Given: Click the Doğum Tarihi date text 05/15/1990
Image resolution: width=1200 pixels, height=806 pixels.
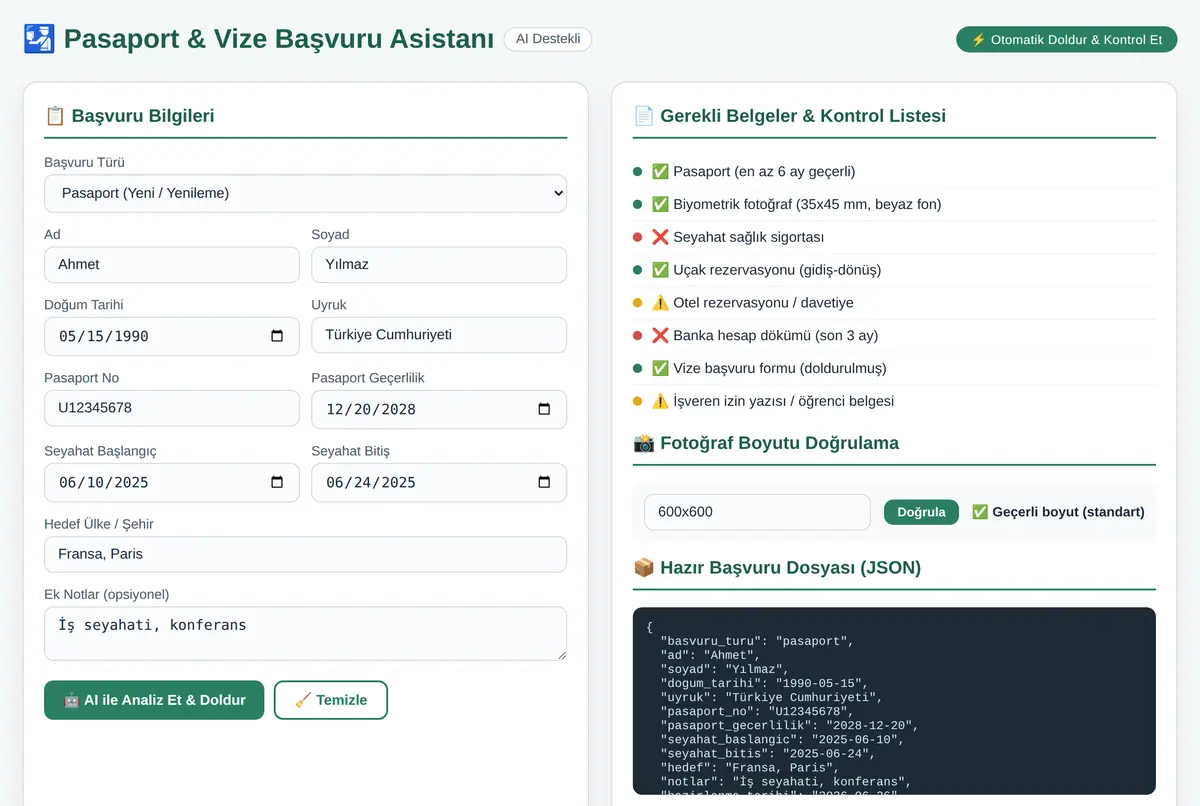Looking at the screenshot, I should pyautogui.click(x=104, y=336).
